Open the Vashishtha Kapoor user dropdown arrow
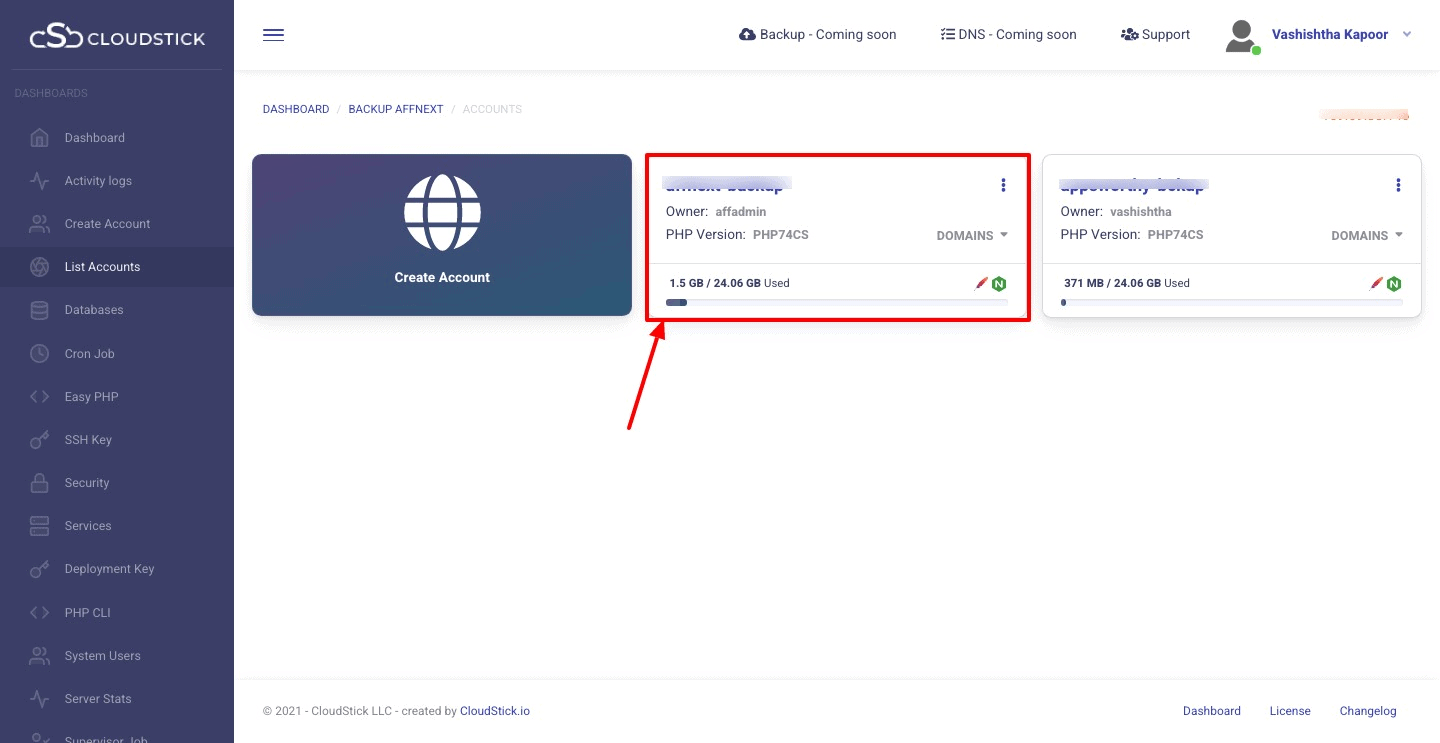The width and height of the screenshot is (1440, 743). tap(1407, 35)
